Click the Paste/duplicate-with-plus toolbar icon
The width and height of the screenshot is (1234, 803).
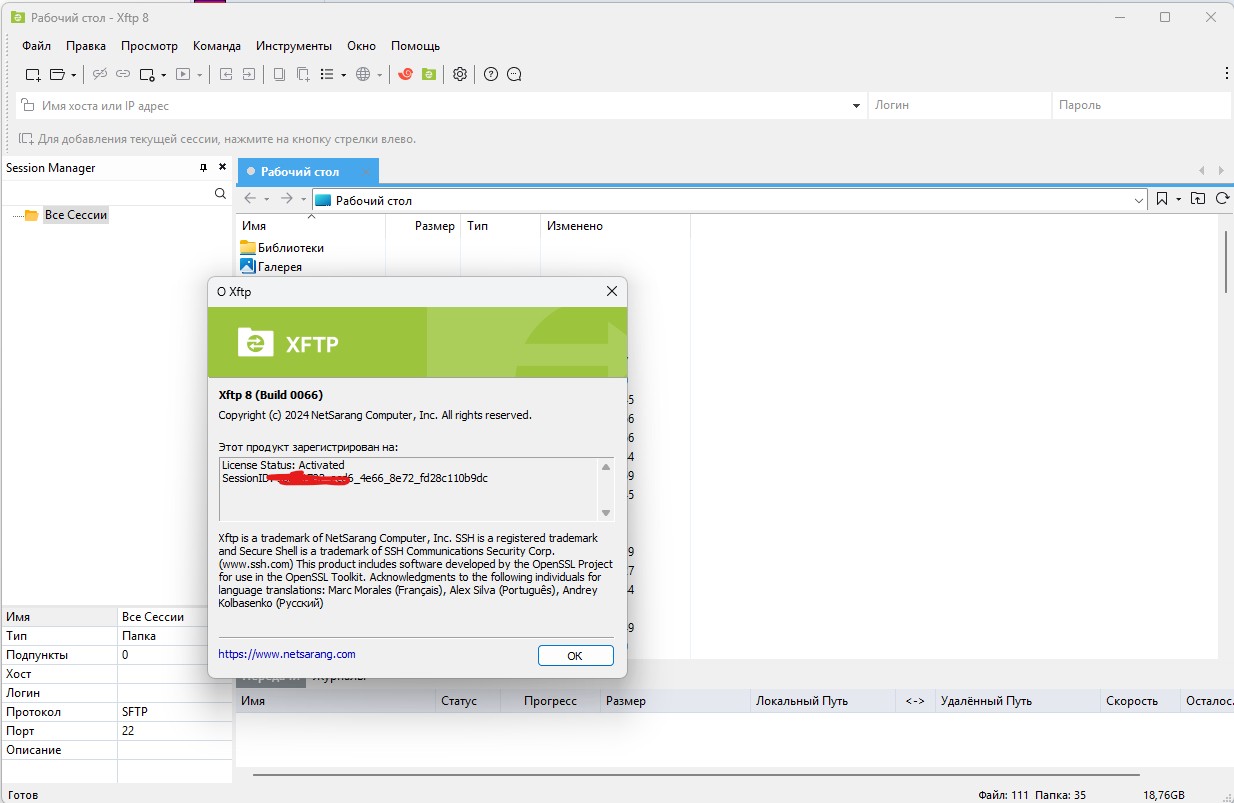coord(303,74)
